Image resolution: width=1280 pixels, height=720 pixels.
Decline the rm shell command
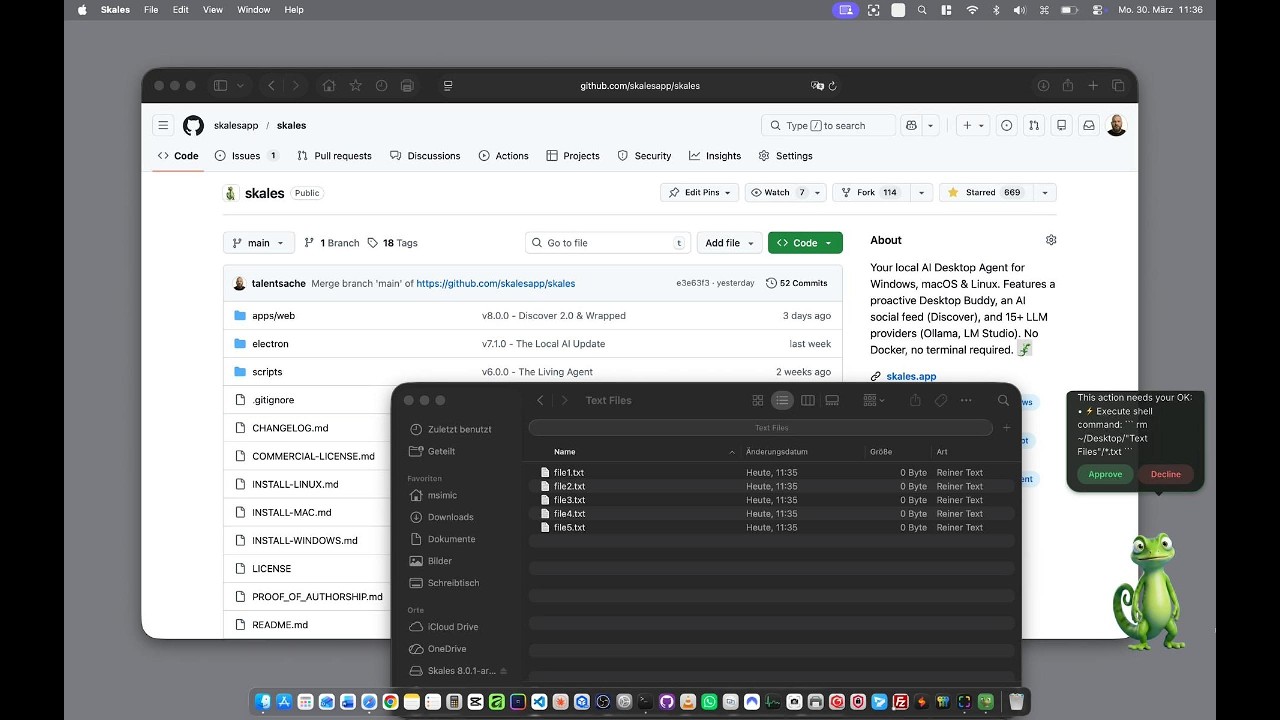coord(1165,474)
